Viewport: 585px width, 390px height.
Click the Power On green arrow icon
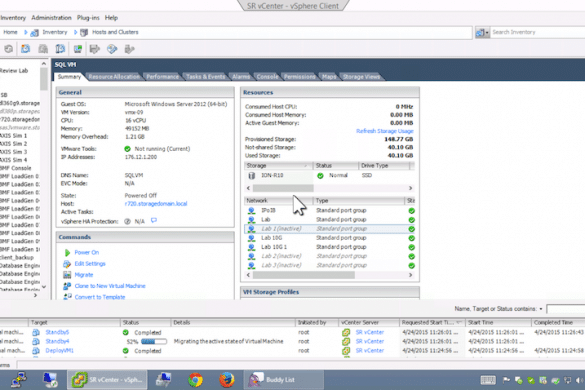67,253
